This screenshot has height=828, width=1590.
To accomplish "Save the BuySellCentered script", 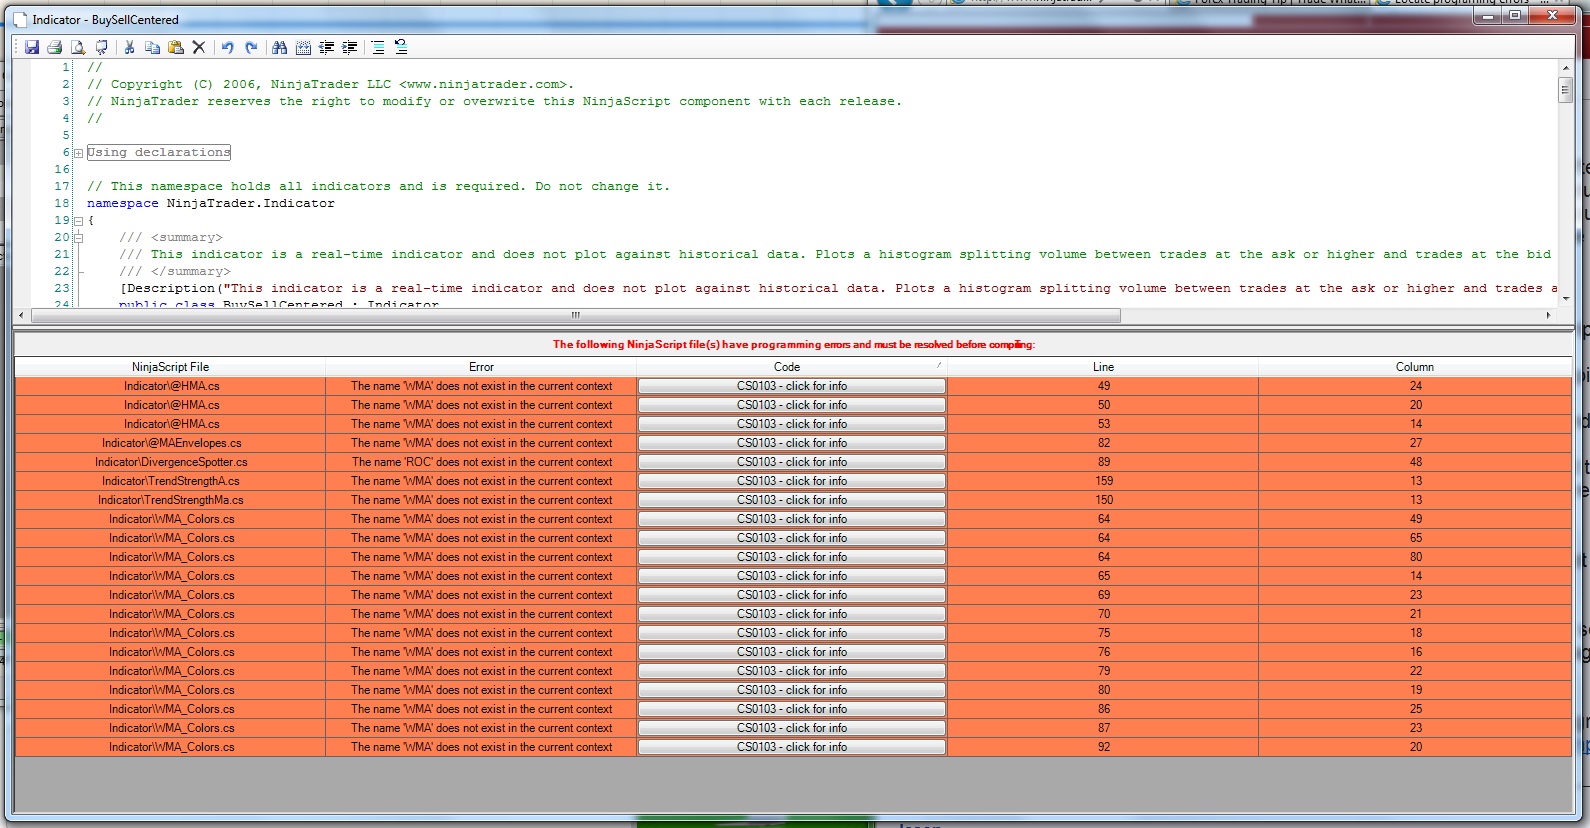I will [32, 47].
